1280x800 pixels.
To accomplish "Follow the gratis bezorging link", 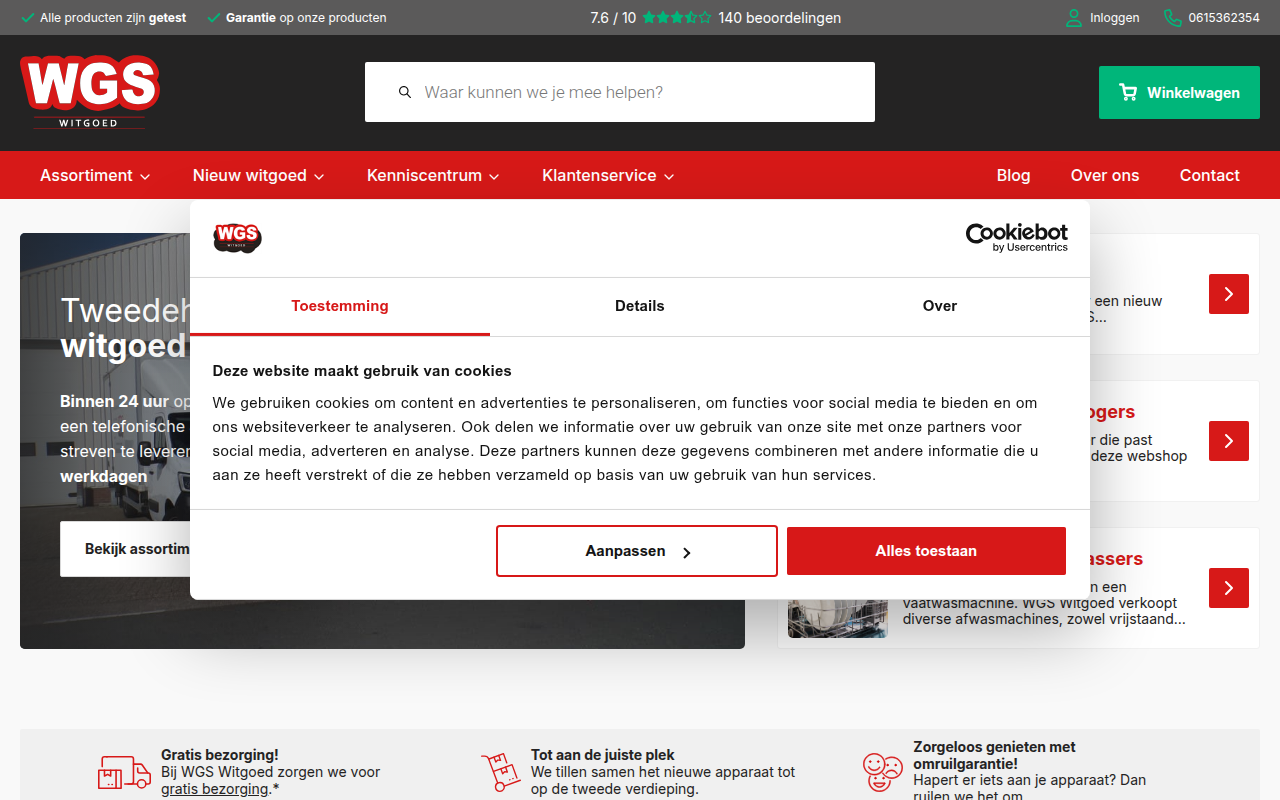I will point(215,789).
